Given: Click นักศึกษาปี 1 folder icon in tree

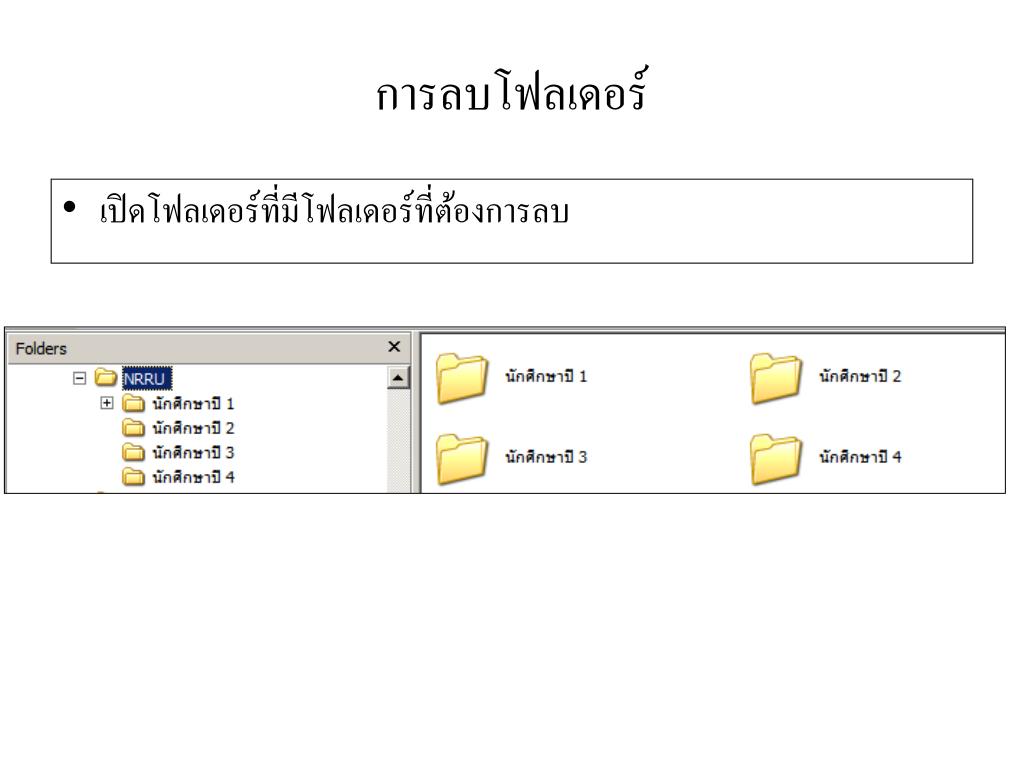Looking at the screenshot, I should [134, 404].
